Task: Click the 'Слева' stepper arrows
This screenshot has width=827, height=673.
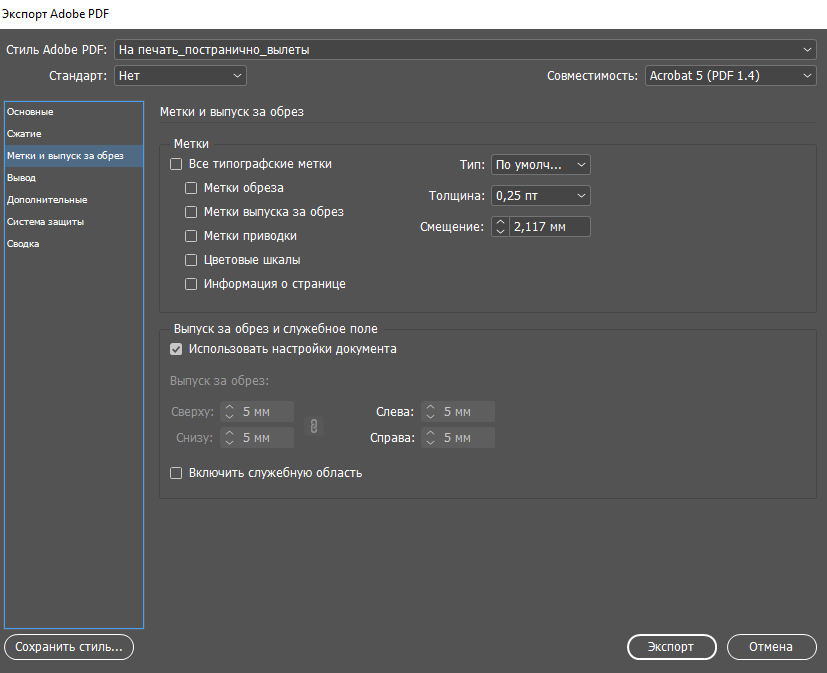Action: [430, 412]
